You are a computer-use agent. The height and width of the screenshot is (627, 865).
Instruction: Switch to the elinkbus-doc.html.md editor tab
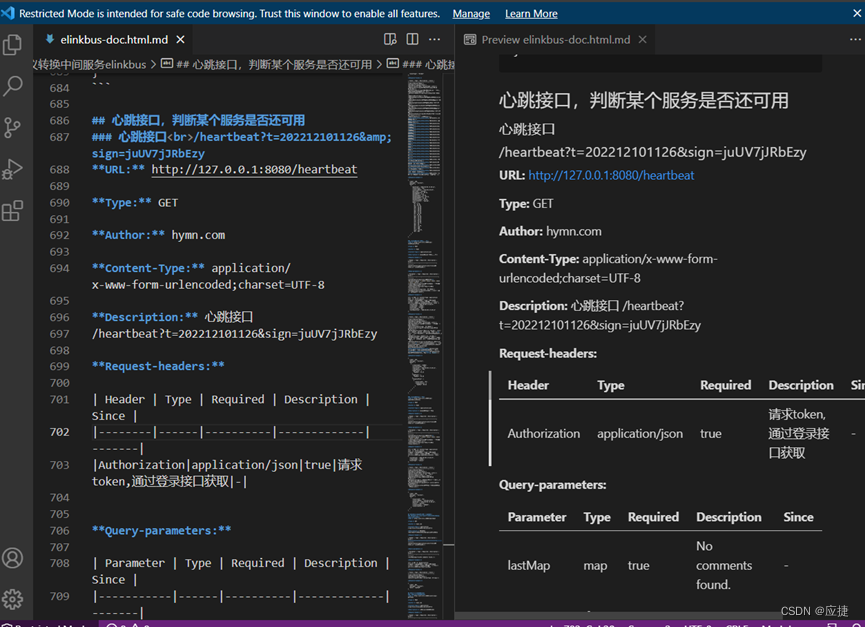[114, 40]
